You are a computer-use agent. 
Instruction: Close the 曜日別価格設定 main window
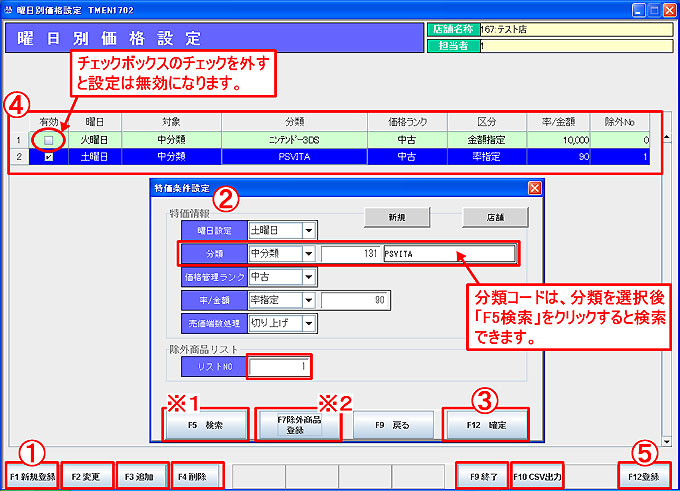coord(670,10)
